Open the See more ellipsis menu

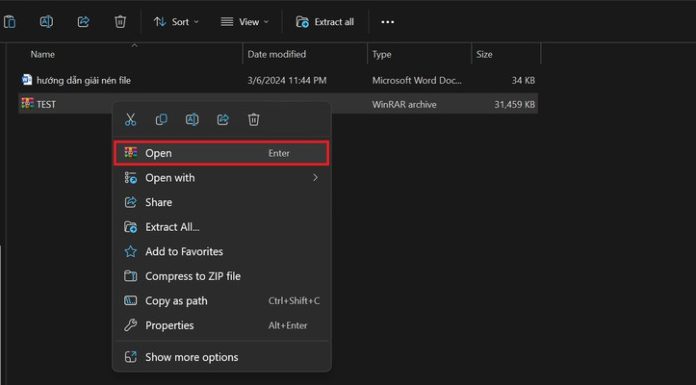click(388, 22)
